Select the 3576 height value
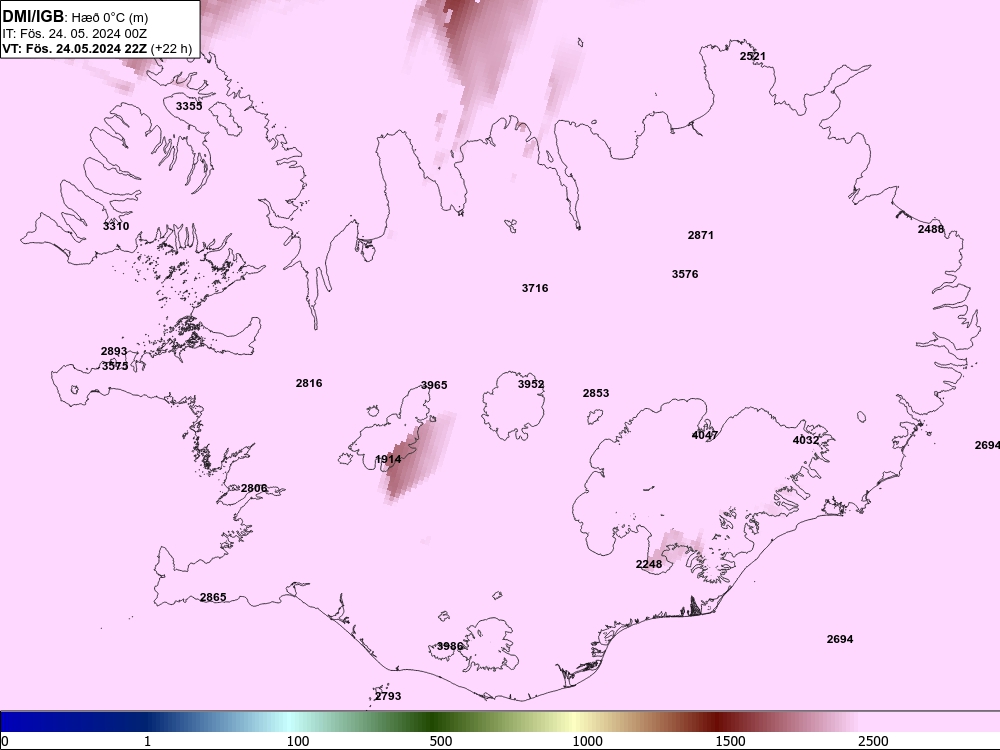 685,274
